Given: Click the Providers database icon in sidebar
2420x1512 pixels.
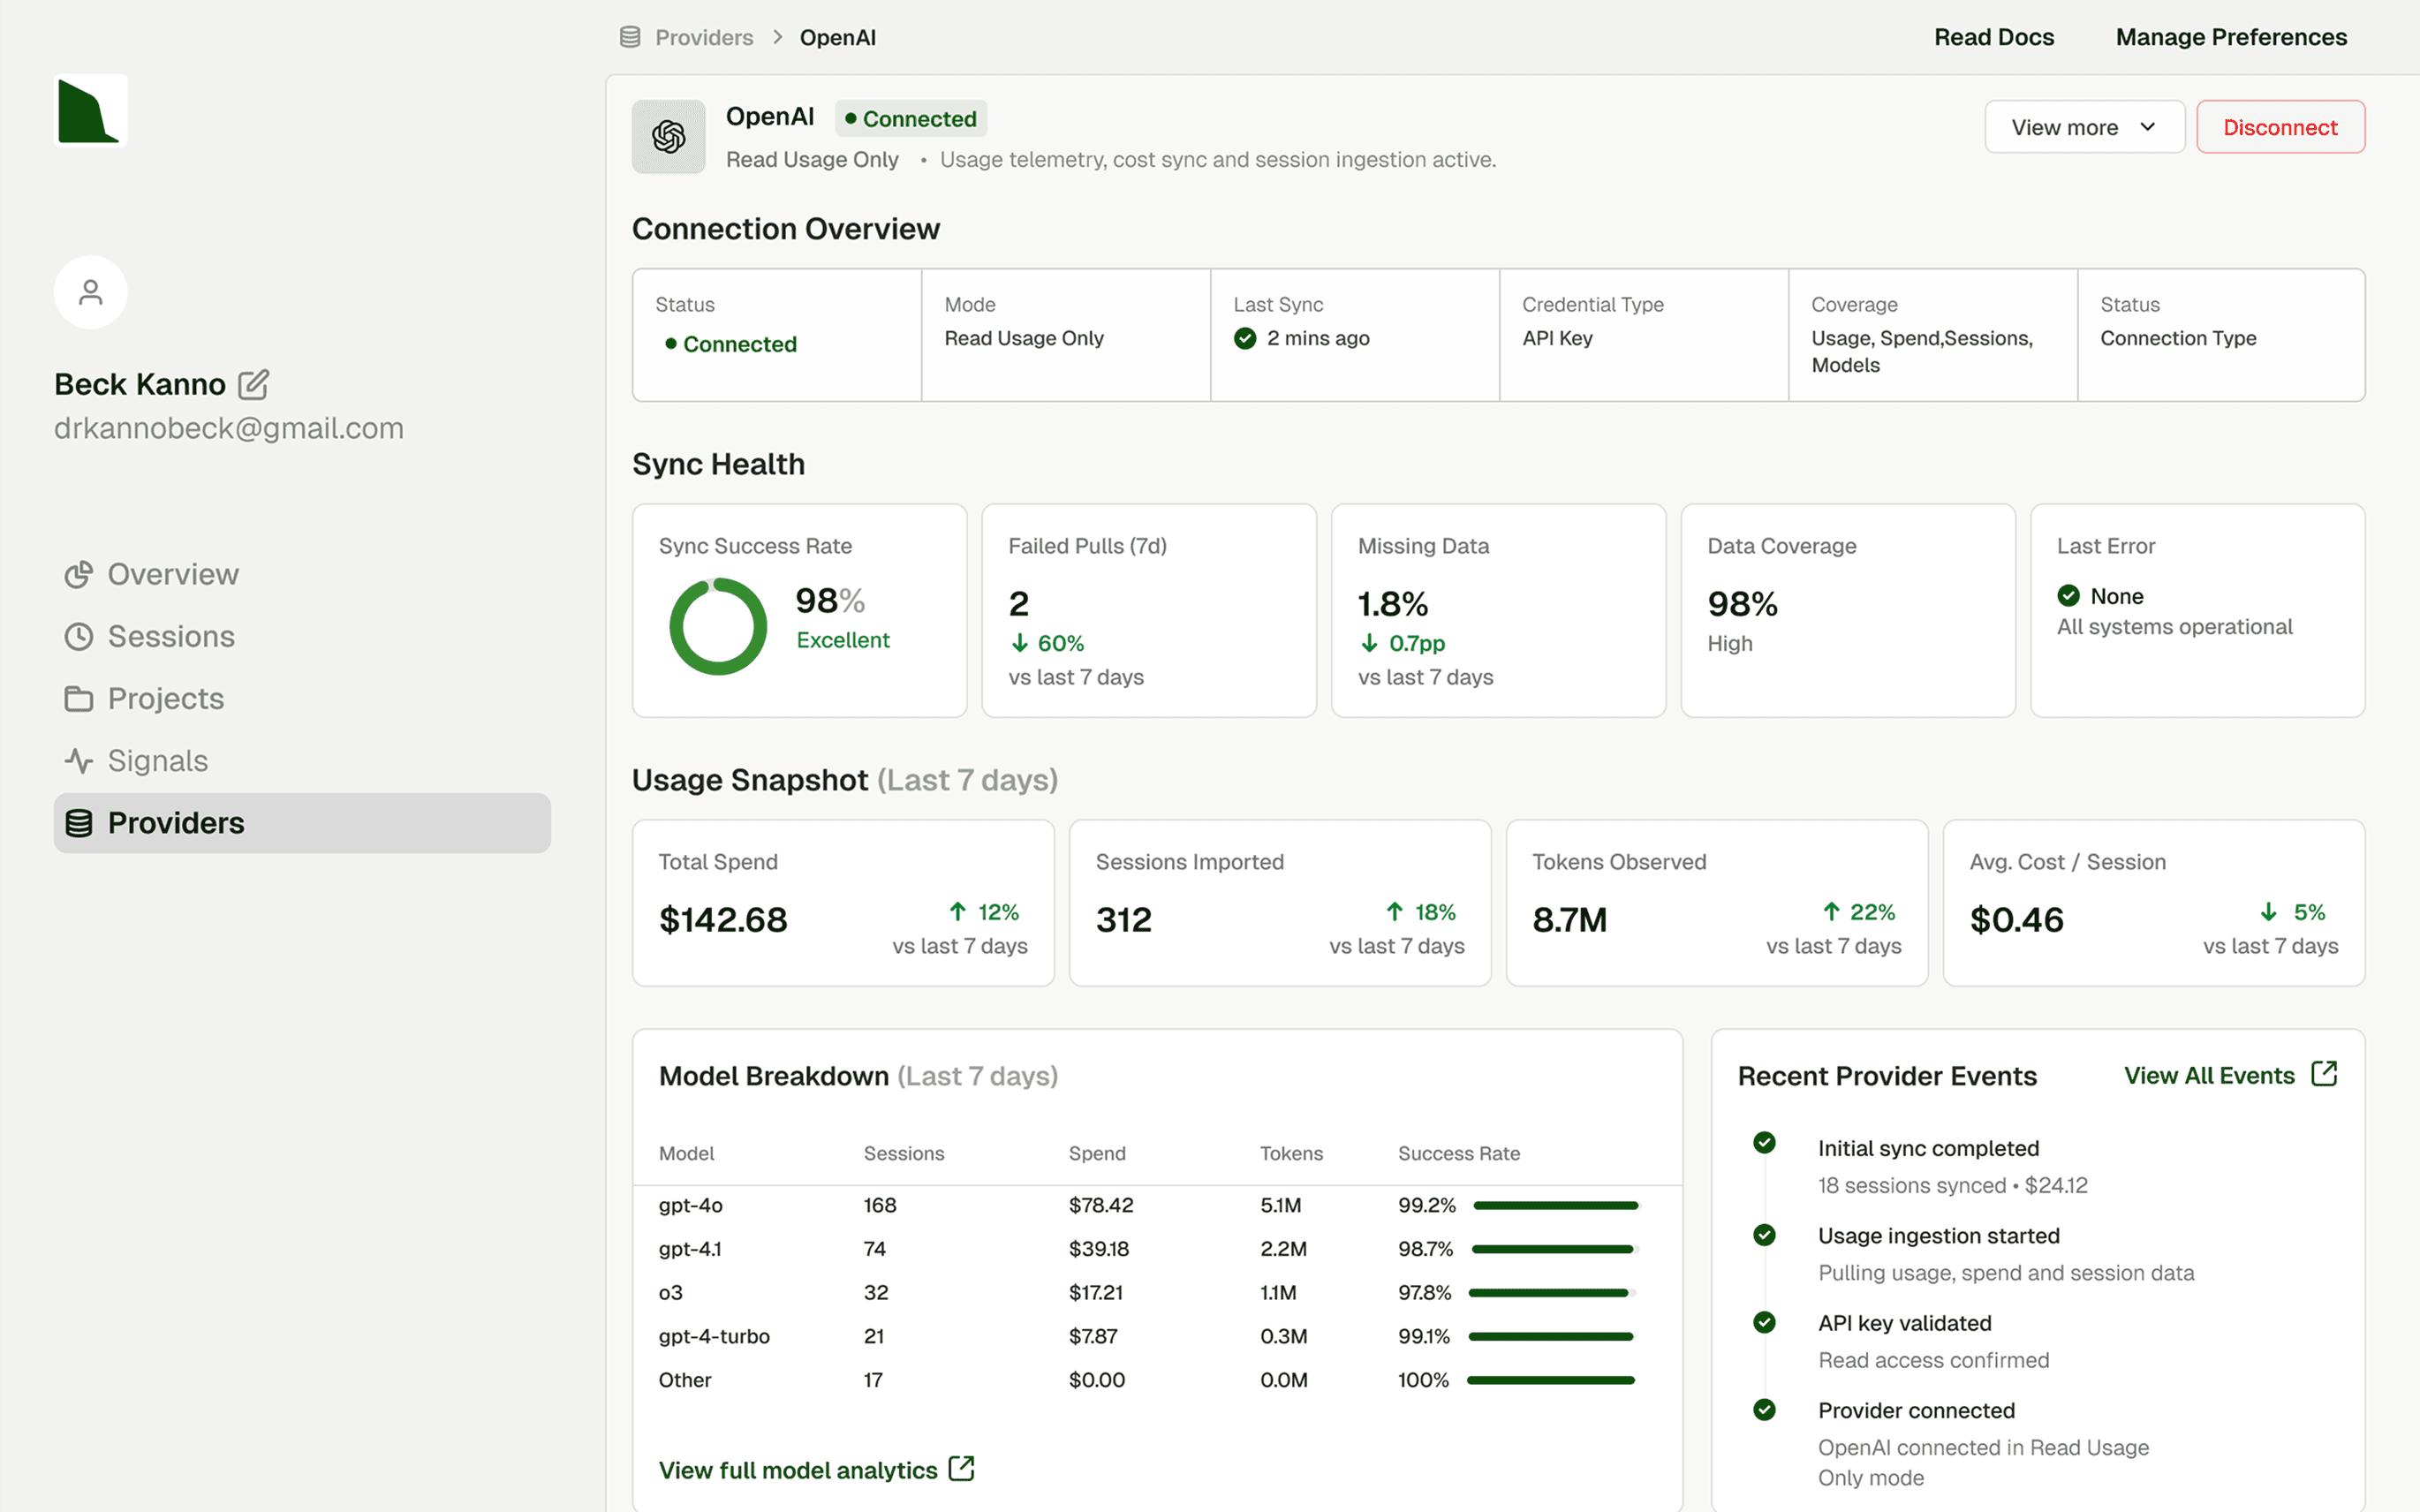Looking at the screenshot, I should pyautogui.click(x=79, y=823).
